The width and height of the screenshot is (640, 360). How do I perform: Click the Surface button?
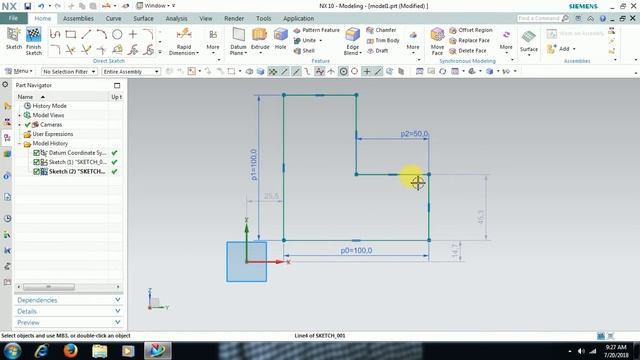(x=529, y=41)
